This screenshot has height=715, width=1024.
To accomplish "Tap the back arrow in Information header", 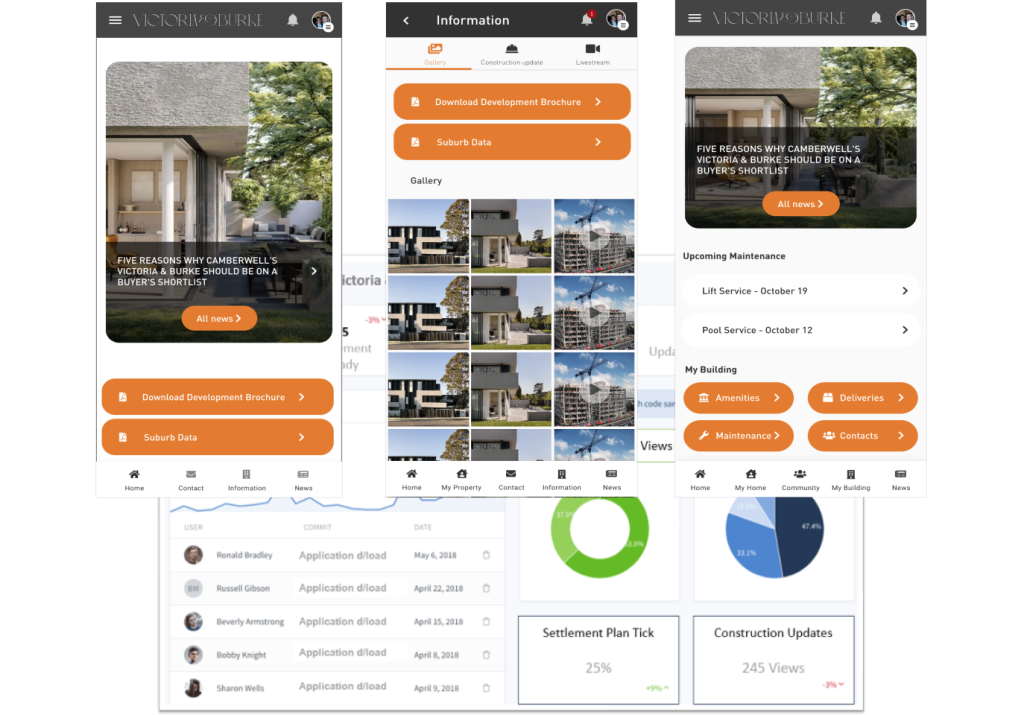I will click(406, 20).
